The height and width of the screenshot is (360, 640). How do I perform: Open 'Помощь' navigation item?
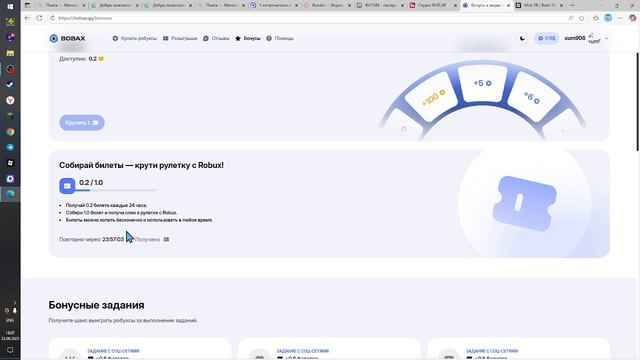click(280, 38)
